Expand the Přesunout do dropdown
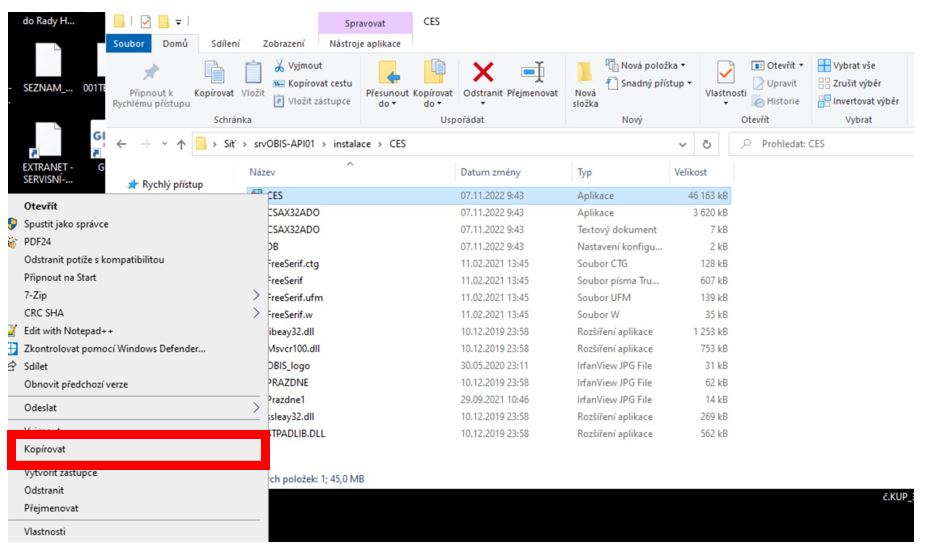 384,102
